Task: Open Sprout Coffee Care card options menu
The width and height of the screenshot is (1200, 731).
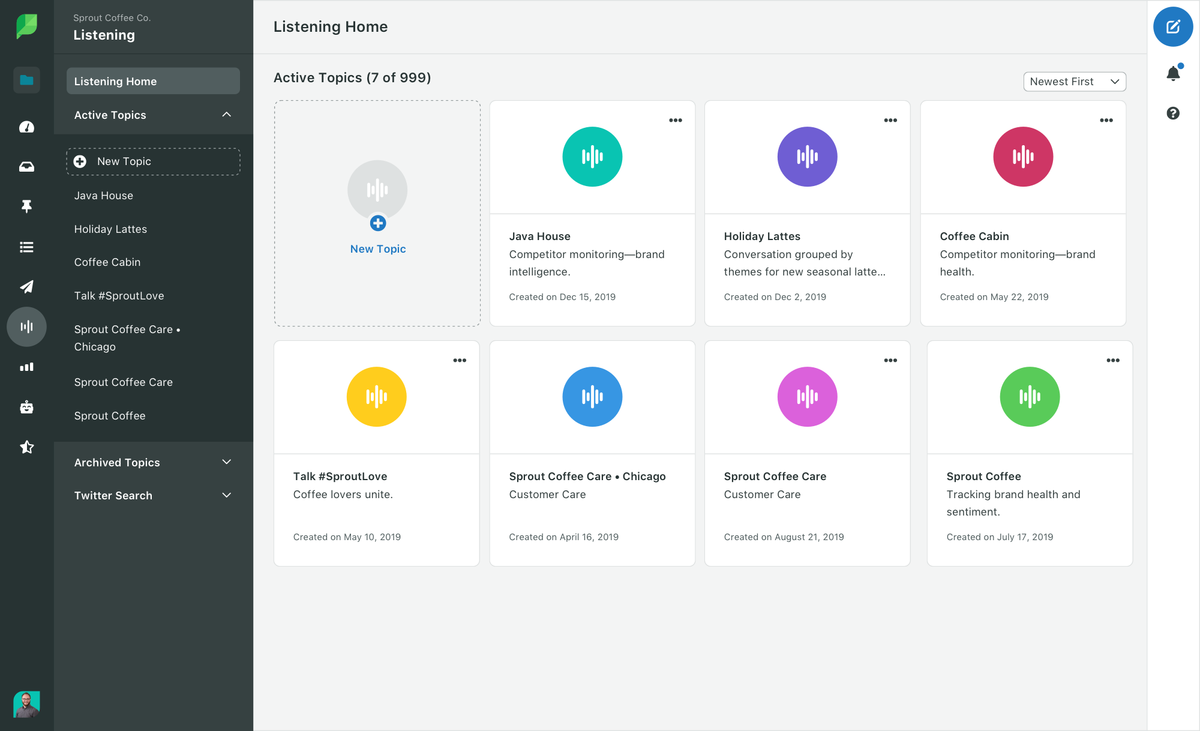Action: point(890,361)
